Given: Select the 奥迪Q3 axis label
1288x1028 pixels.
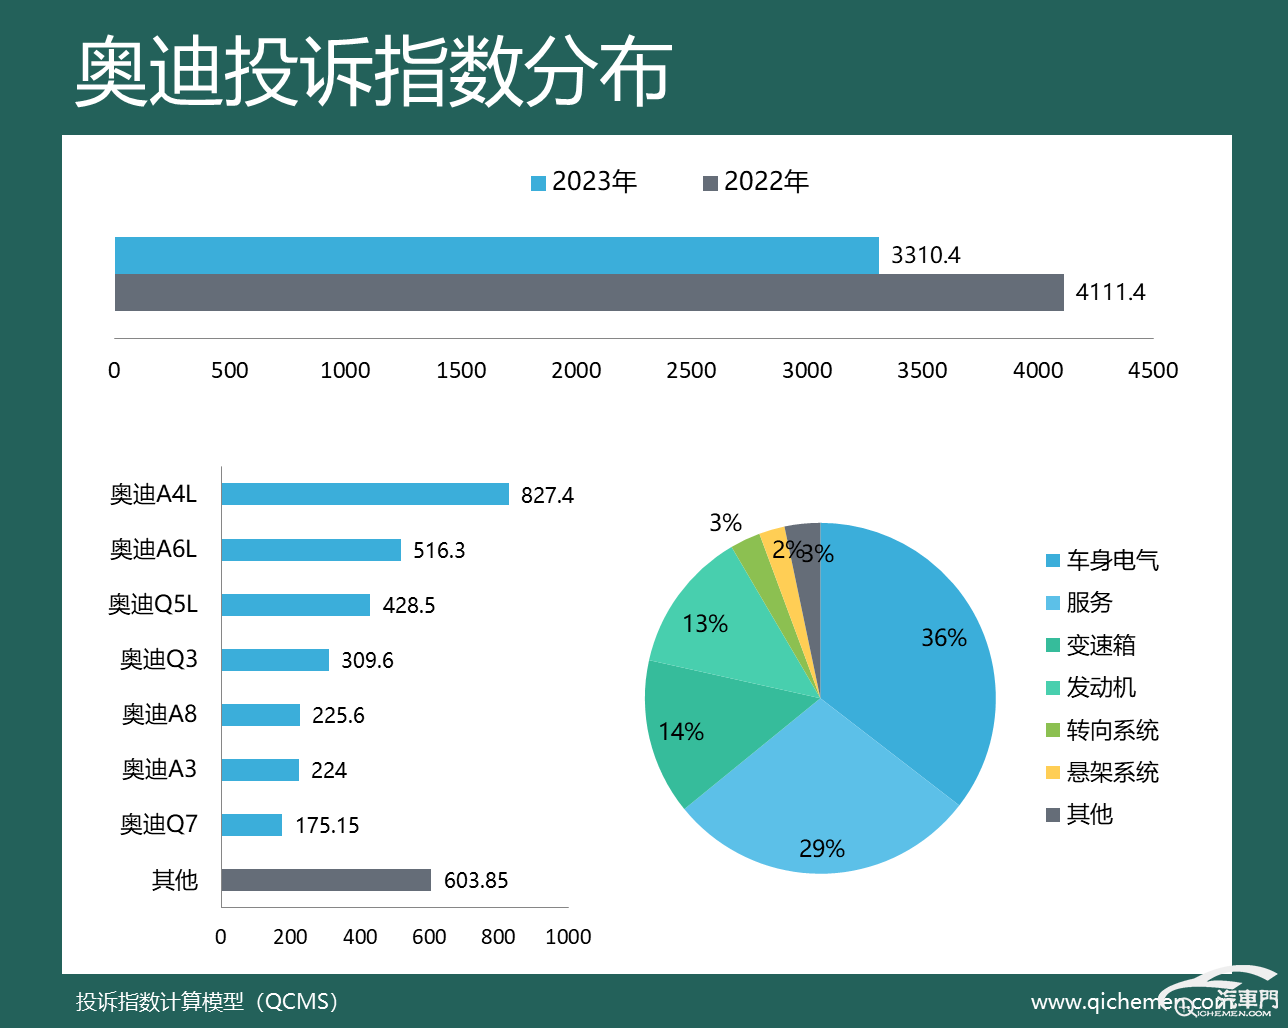Looking at the screenshot, I should [x=159, y=659].
